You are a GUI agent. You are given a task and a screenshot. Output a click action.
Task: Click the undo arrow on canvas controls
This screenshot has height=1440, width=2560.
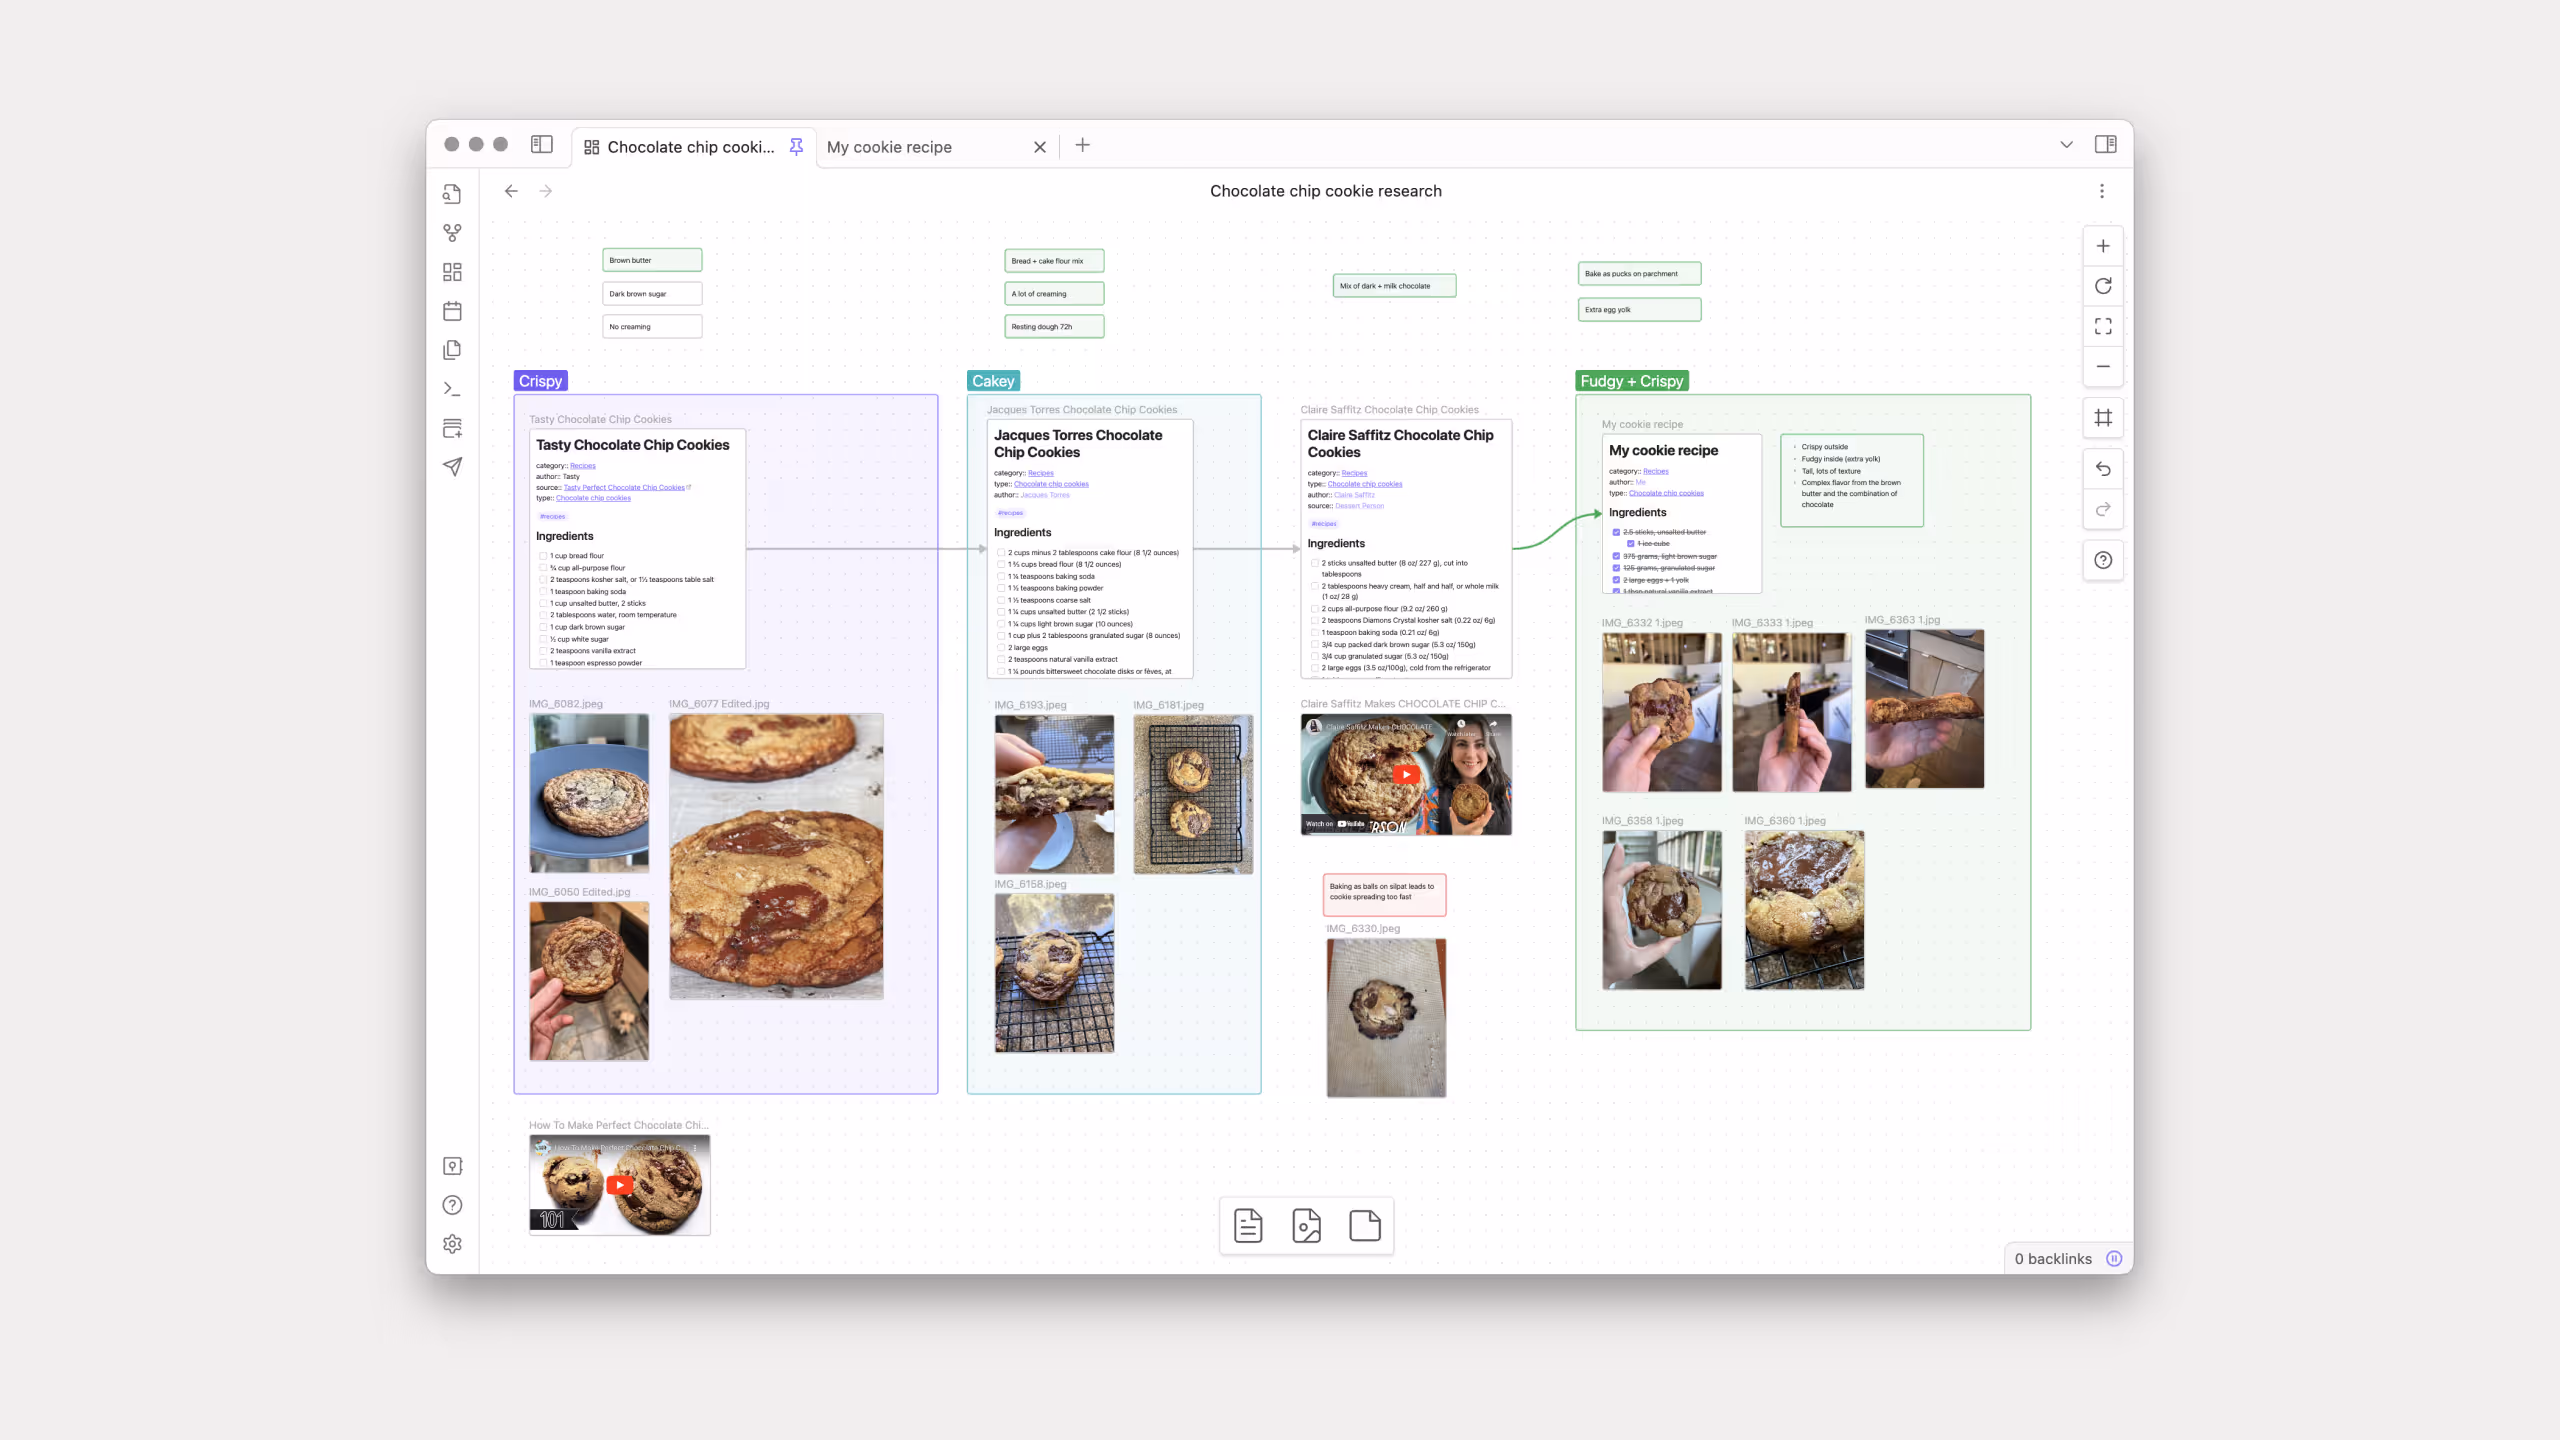(x=2103, y=469)
